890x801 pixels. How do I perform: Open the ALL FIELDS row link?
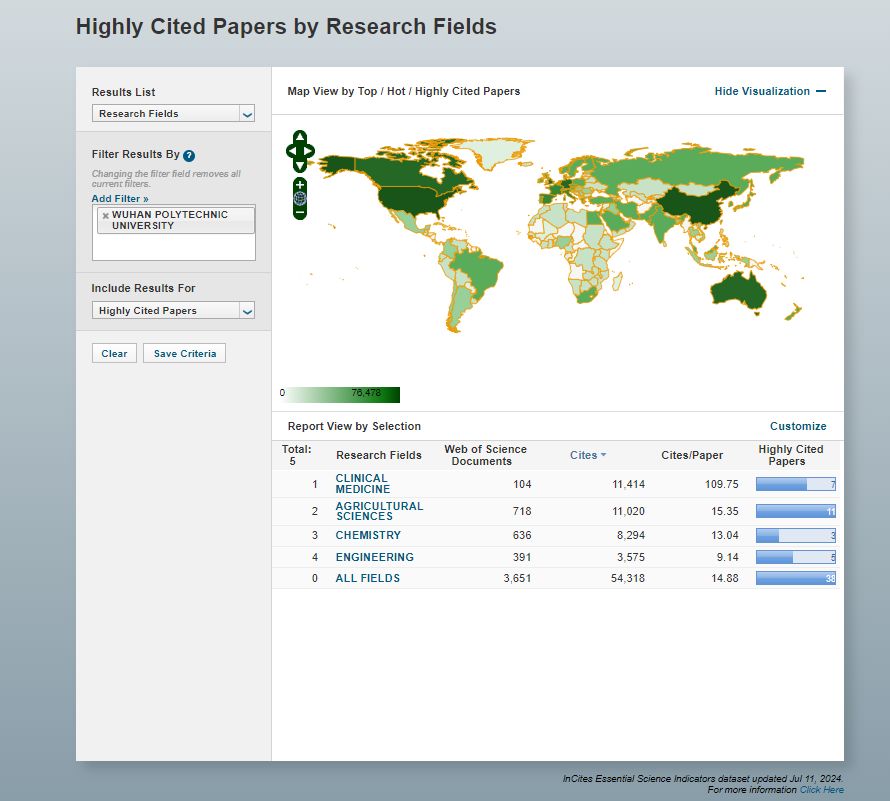point(368,578)
